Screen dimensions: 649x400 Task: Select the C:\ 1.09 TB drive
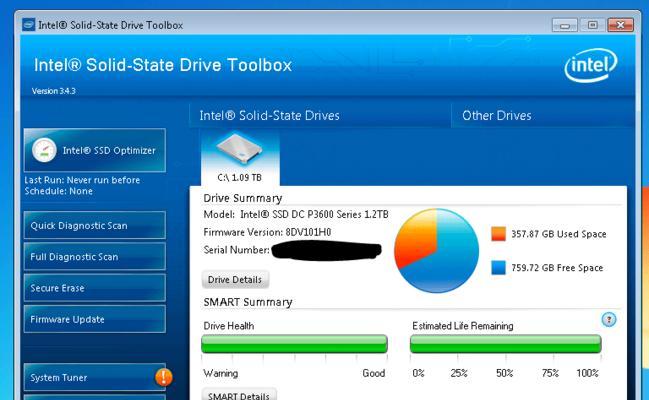coord(240,158)
